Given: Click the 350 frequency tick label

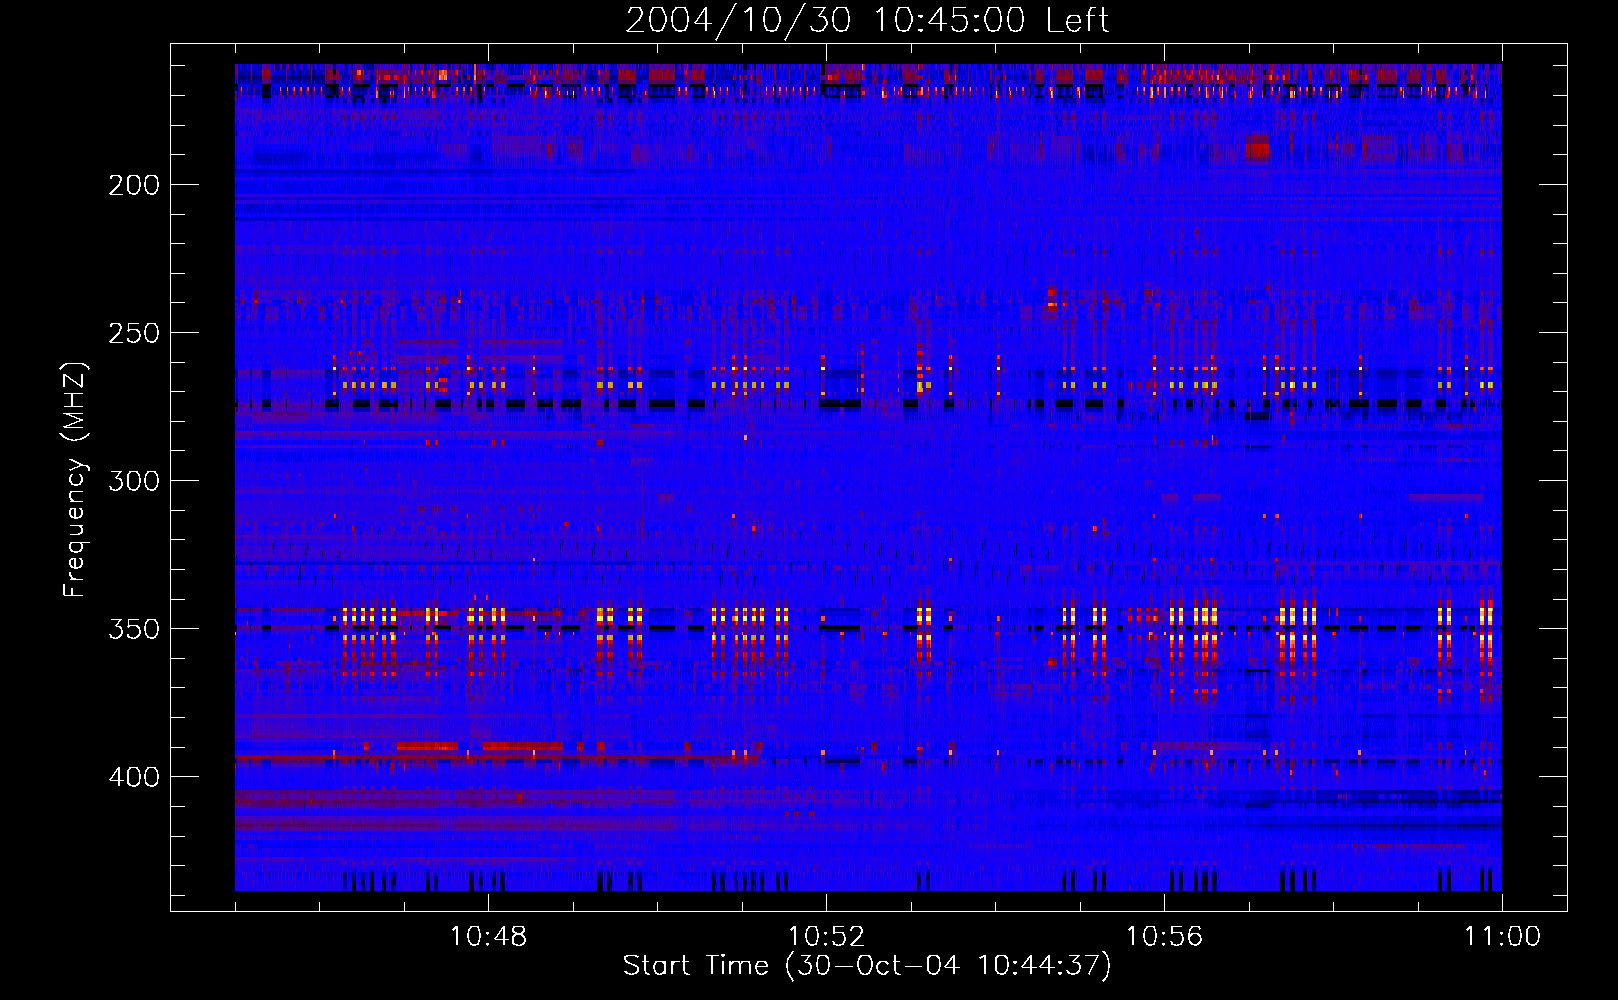Looking at the screenshot, I should click(134, 629).
